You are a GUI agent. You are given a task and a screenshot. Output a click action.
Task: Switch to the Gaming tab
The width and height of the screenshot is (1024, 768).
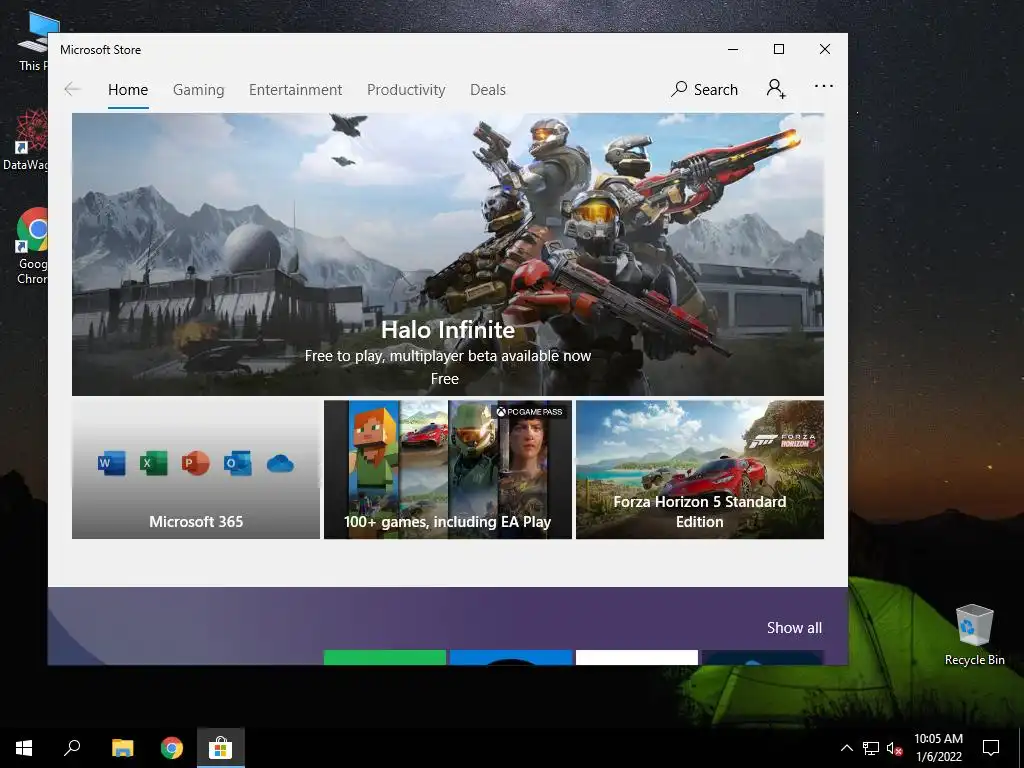(x=199, y=89)
